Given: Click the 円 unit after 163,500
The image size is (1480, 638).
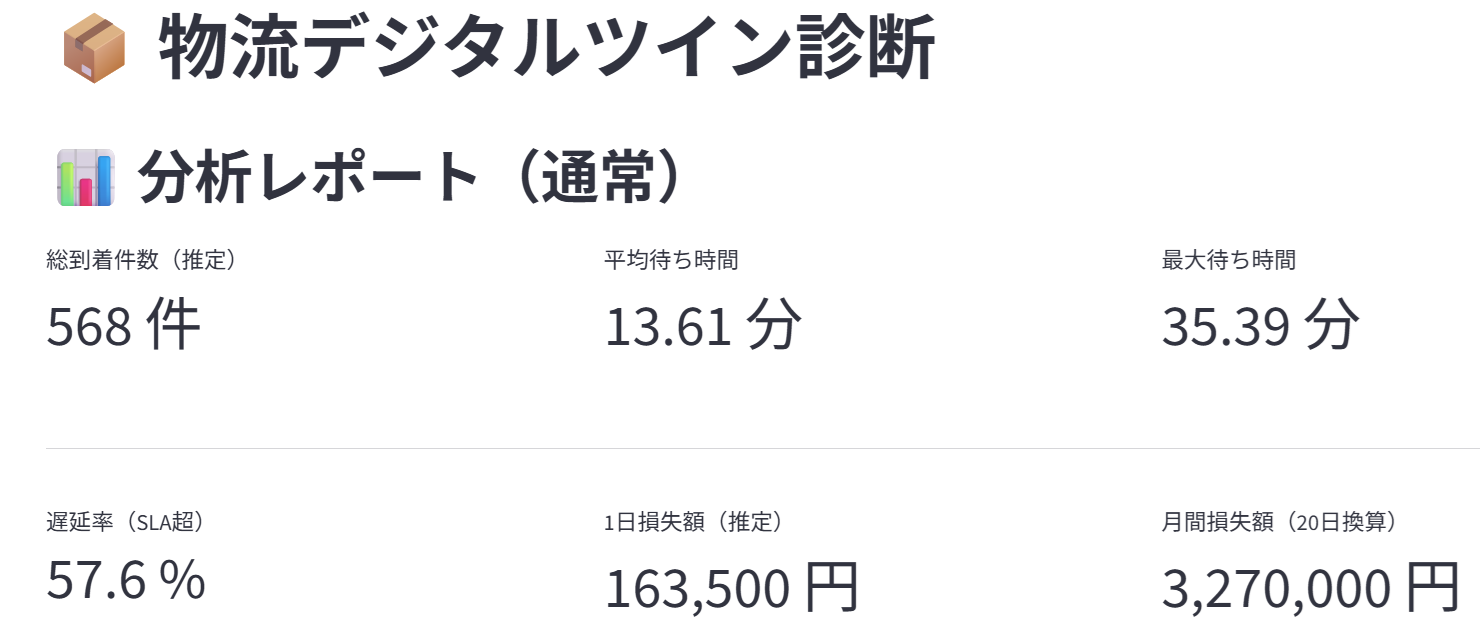Looking at the screenshot, I should coord(832,588).
